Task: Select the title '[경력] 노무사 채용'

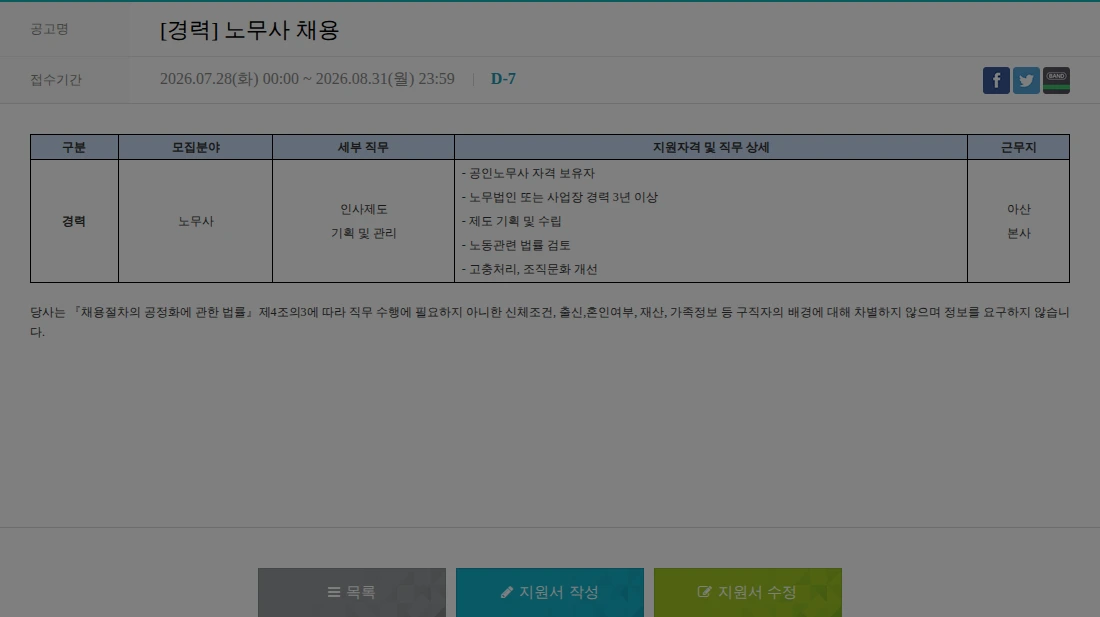Action: click(250, 30)
